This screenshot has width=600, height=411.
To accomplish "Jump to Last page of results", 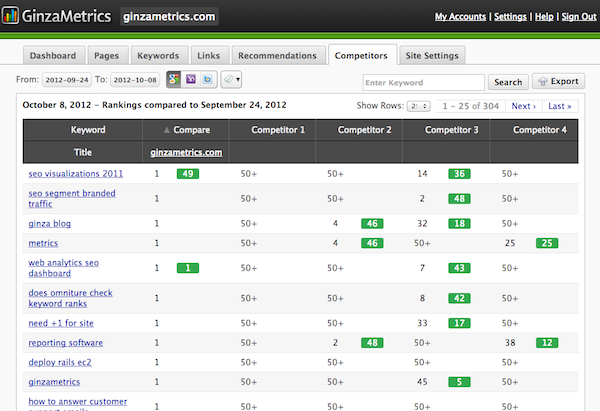I will (560, 106).
